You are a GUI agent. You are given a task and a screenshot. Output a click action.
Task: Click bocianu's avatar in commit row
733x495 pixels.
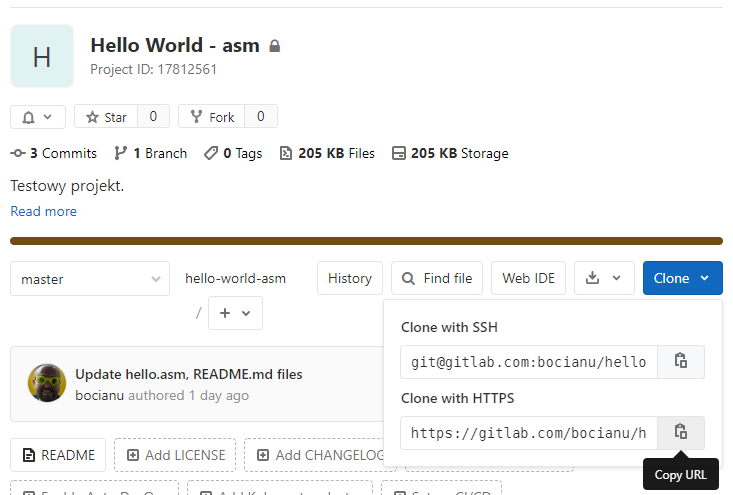click(x=47, y=383)
